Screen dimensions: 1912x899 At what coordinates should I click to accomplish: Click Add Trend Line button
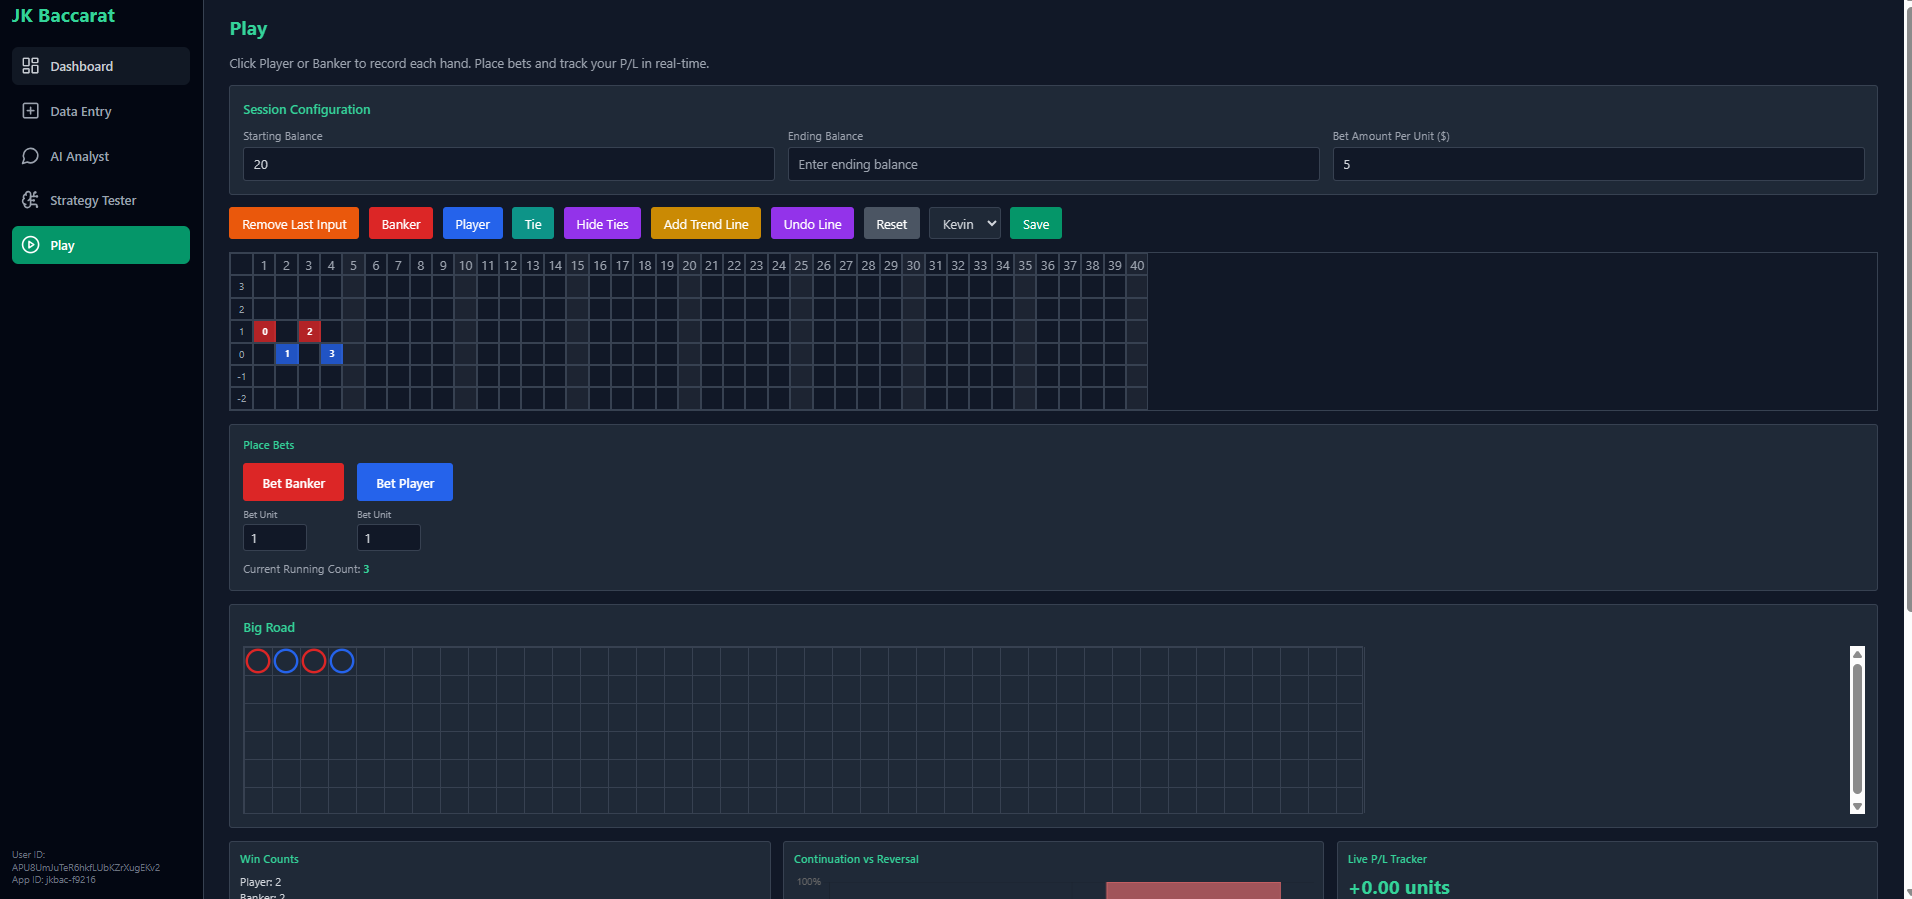706,224
